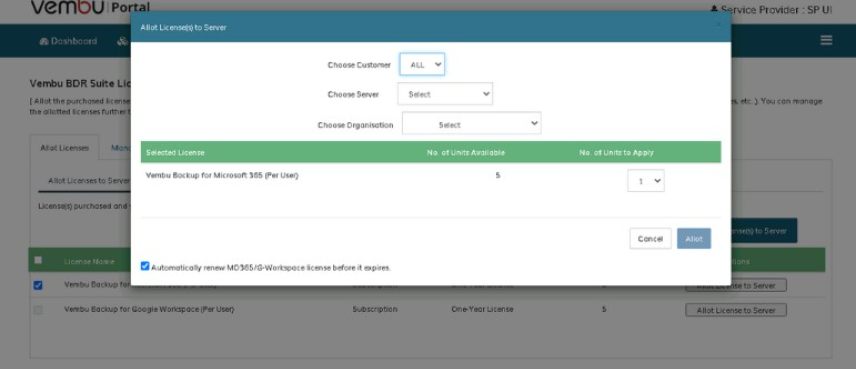Expand the Choose Server select box
The height and width of the screenshot is (369, 856).
(445, 94)
